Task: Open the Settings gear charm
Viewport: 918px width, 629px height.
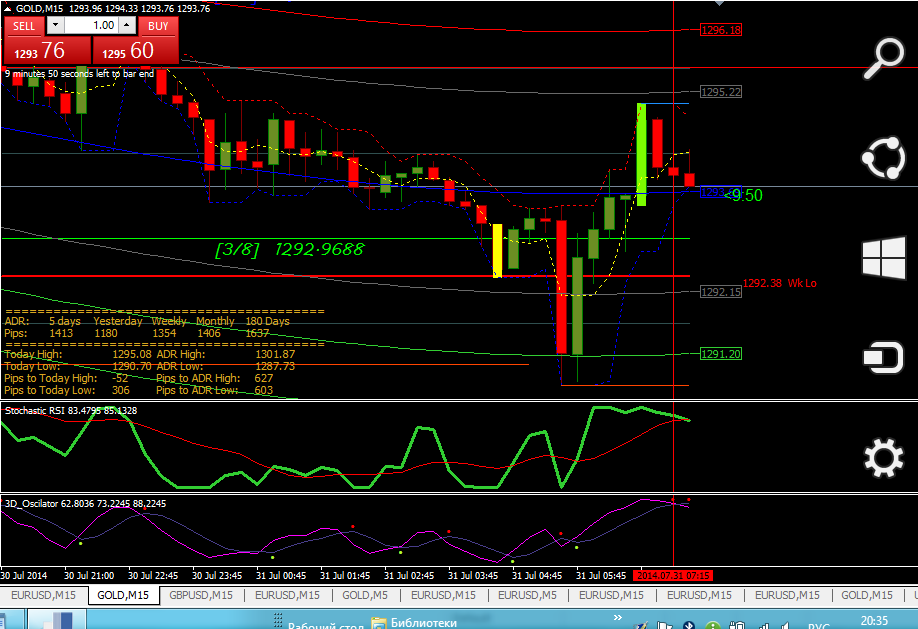Action: (x=883, y=457)
